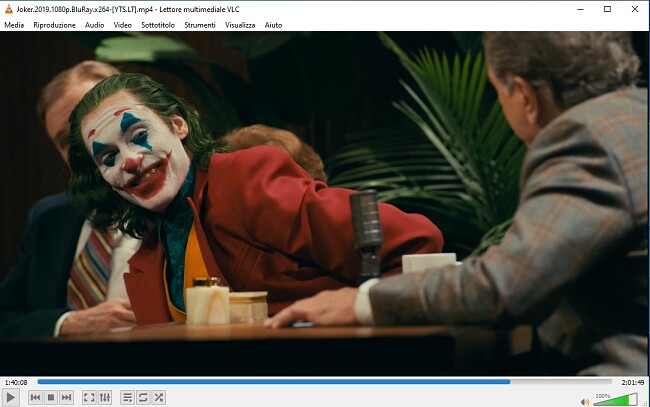
Task: Skip to next media in playlist
Action: (x=66, y=398)
